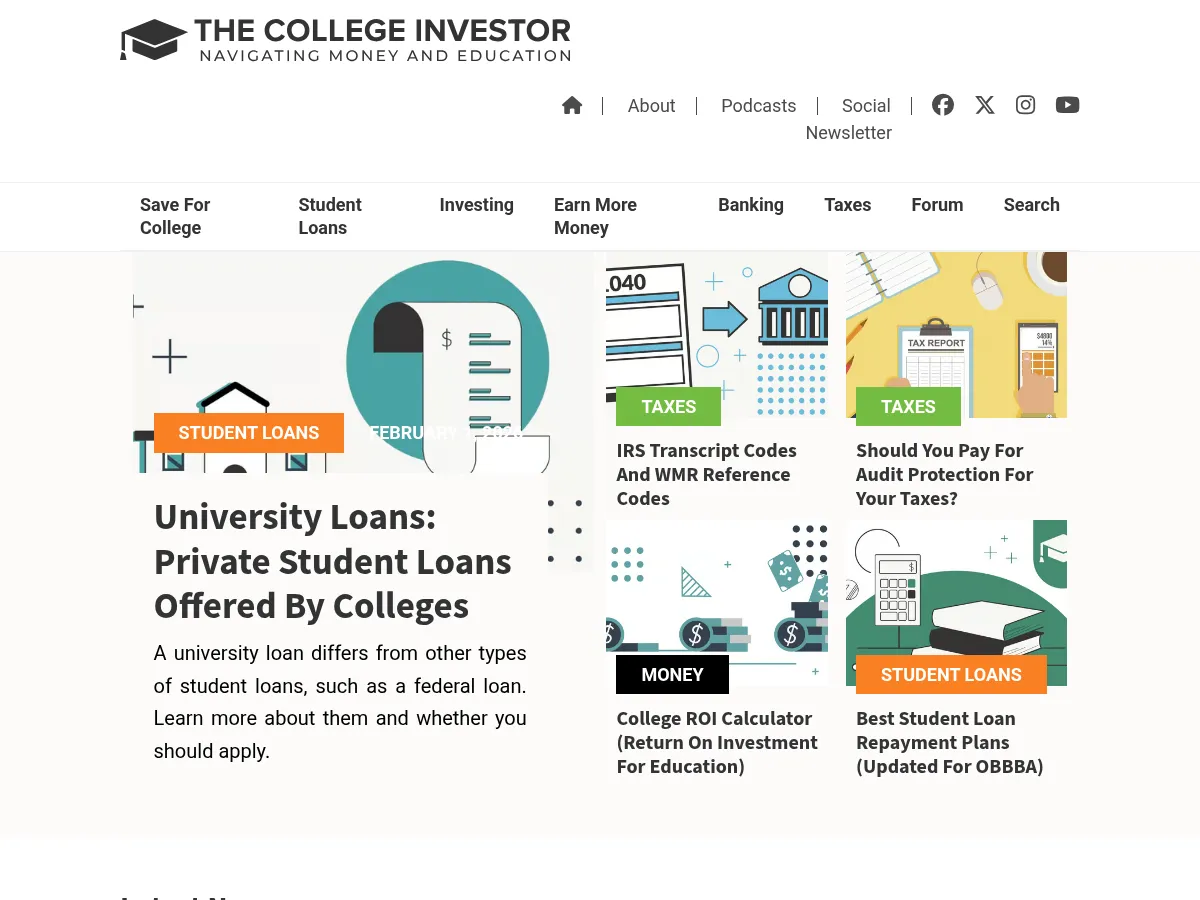The width and height of the screenshot is (1200, 900).
Task: Open the Save For College menu
Action: click(x=175, y=216)
